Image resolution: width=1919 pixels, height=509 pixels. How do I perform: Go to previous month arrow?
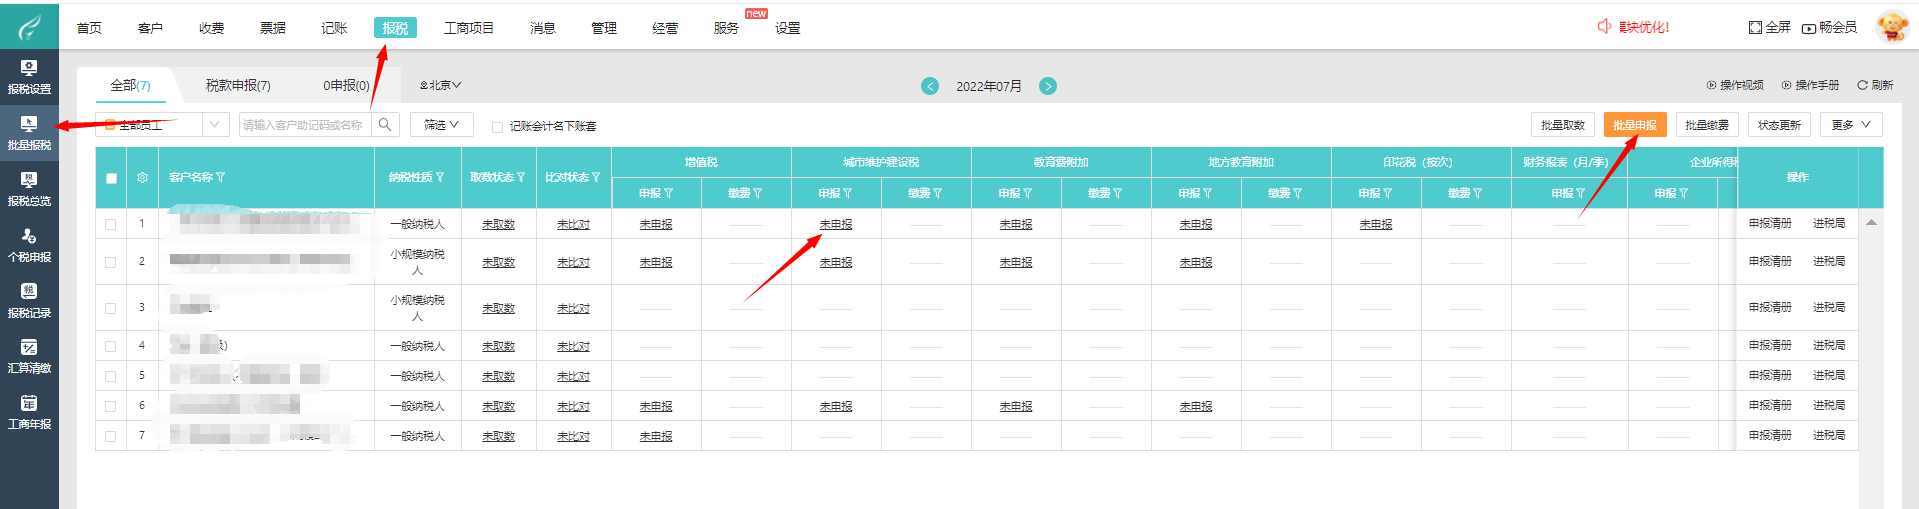point(930,86)
